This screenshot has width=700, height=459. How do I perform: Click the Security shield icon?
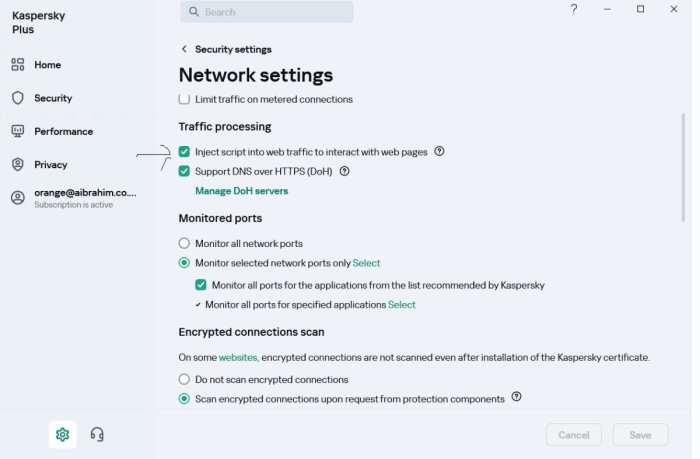(x=18, y=98)
